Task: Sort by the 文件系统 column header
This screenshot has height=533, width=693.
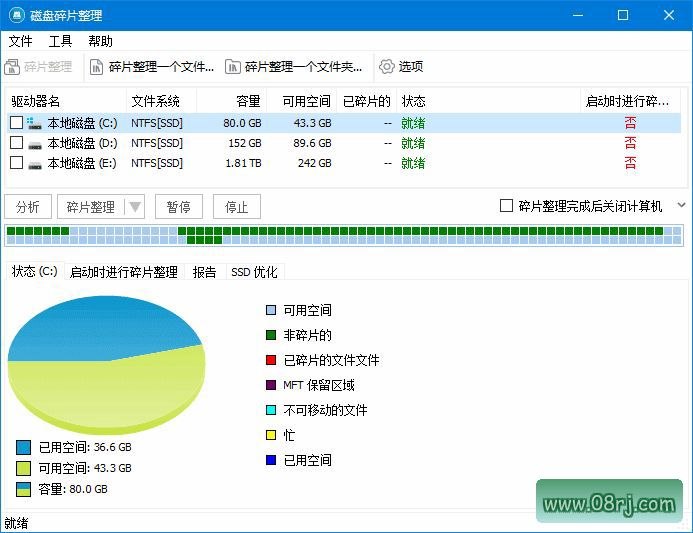Action: pos(161,101)
